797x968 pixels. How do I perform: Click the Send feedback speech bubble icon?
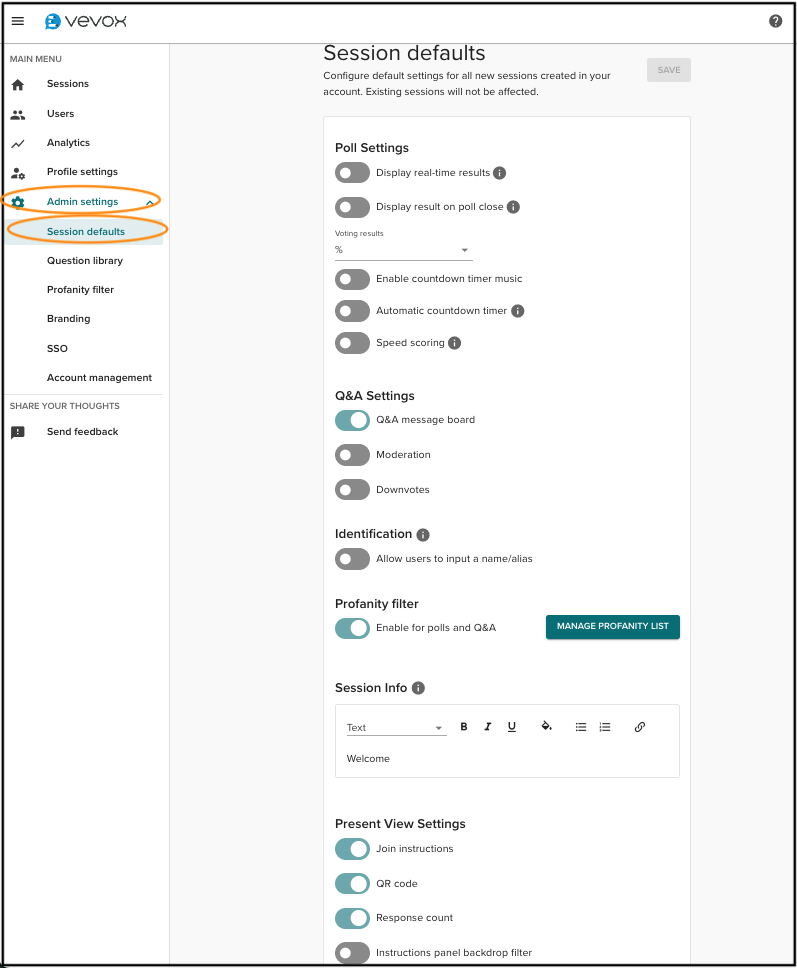click(18, 432)
